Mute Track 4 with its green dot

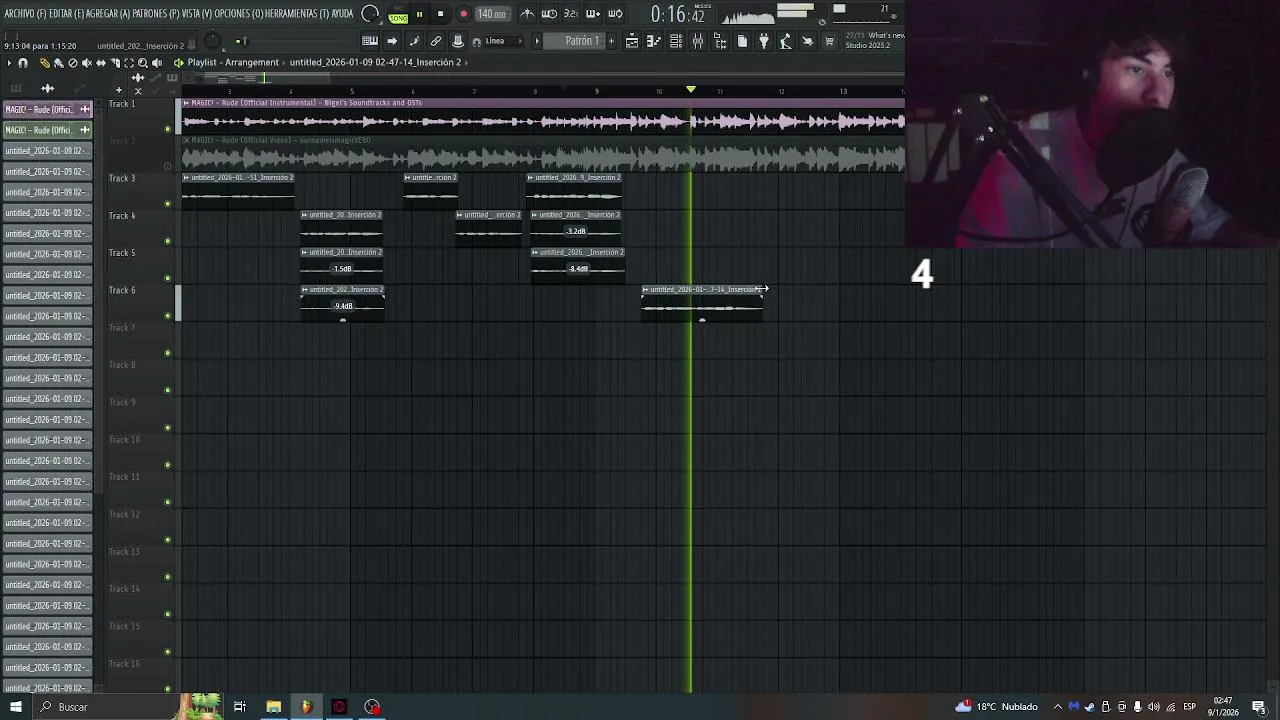click(167, 241)
